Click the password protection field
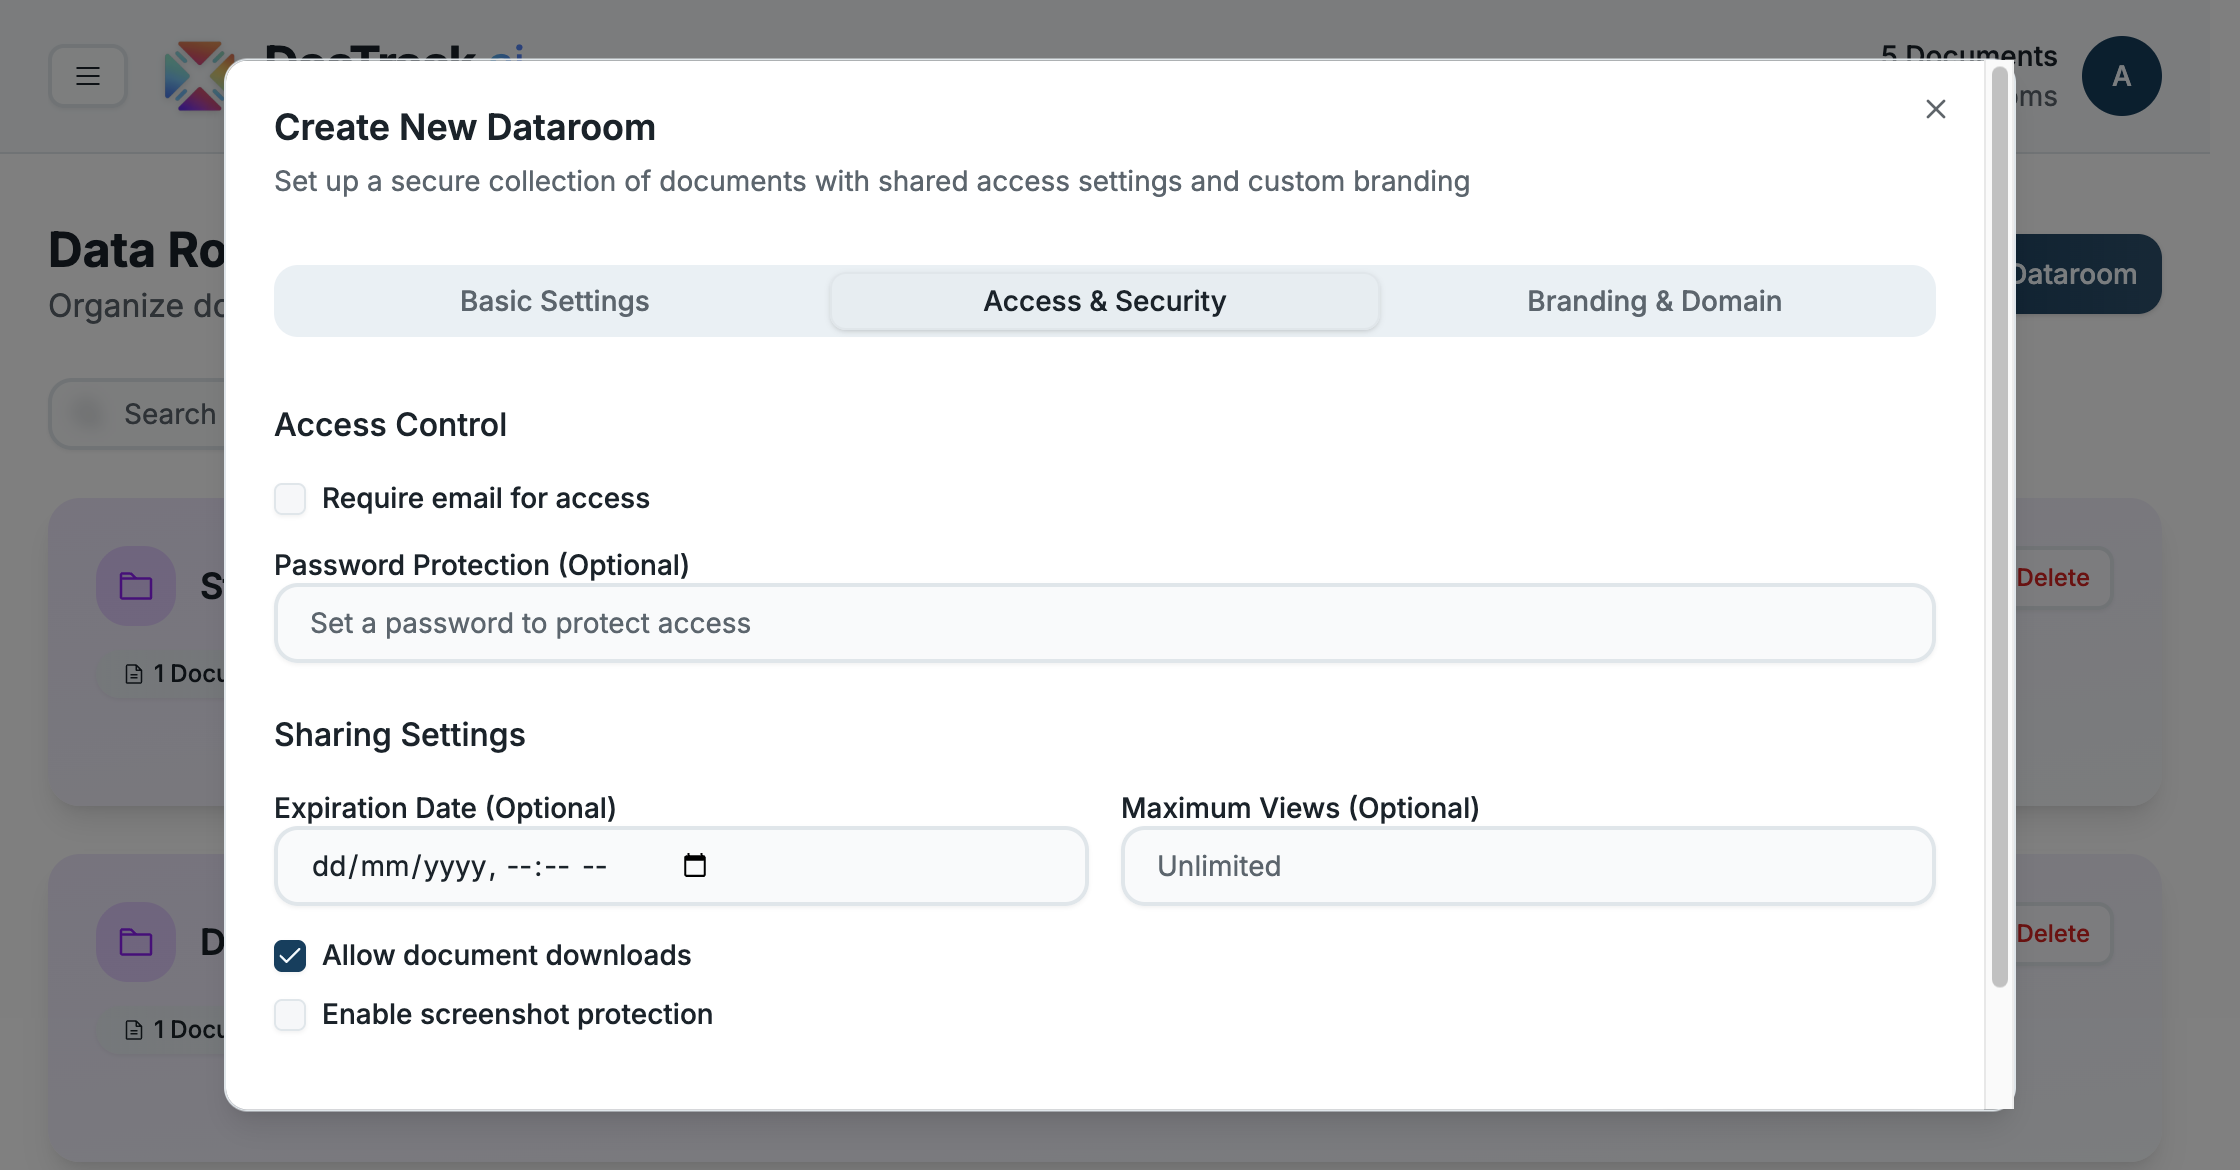 [x=1104, y=623]
